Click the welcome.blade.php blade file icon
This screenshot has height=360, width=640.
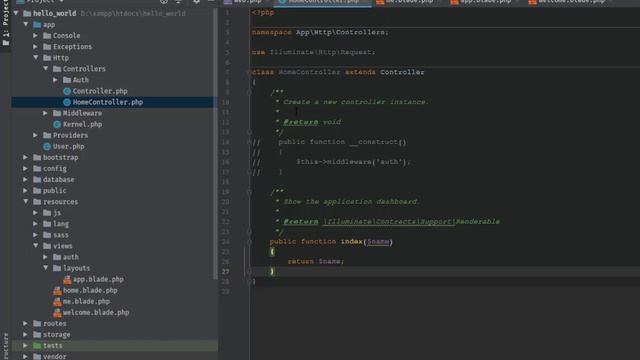pyautogui.click(x=57, y=312)
